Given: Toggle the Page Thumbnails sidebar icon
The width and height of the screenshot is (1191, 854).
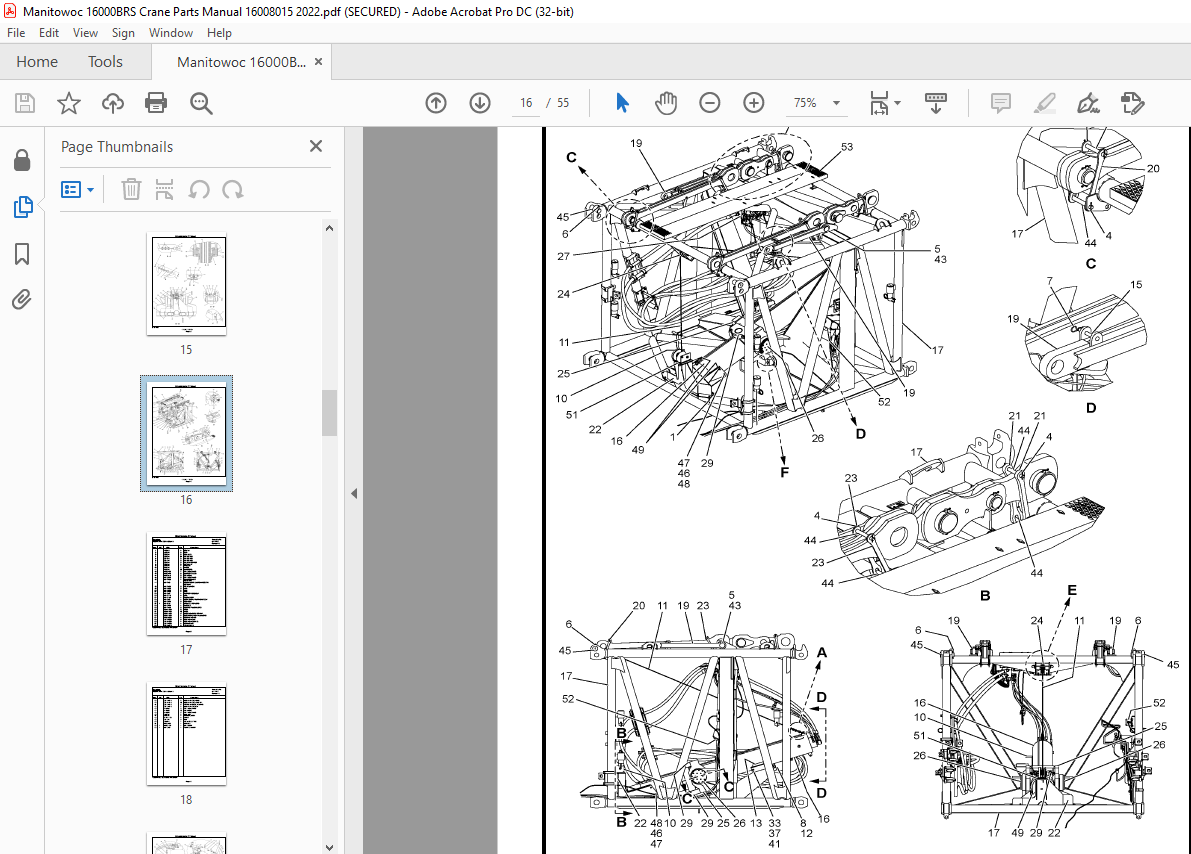Looking at the screenshot, I should pyautogui.click(x=23, y=207).
